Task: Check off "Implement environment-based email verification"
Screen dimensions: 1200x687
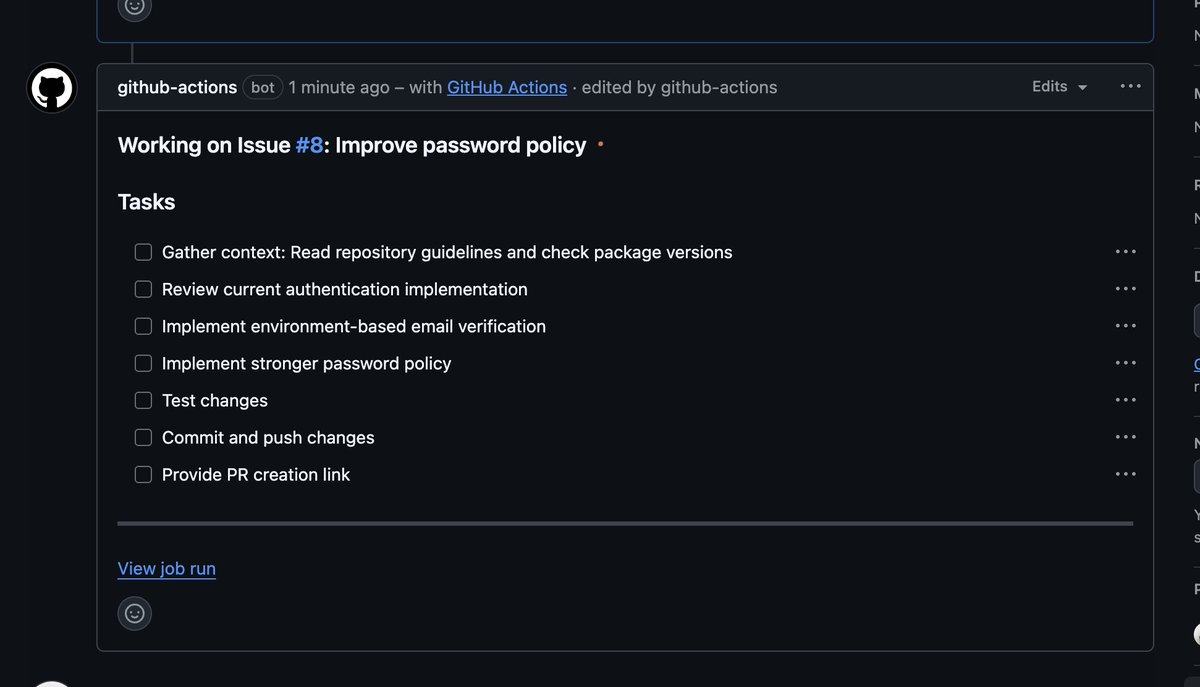Action: tap(143, 325)
